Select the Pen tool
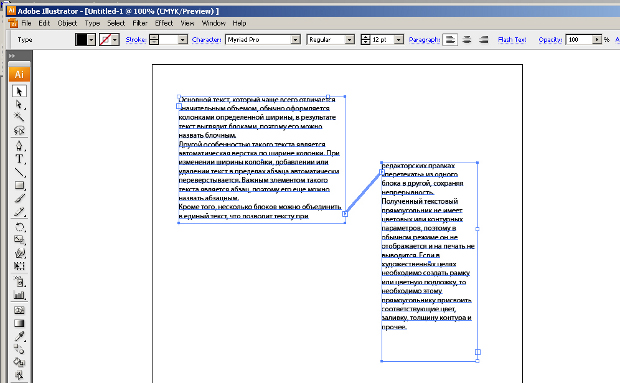 (19, 146)
